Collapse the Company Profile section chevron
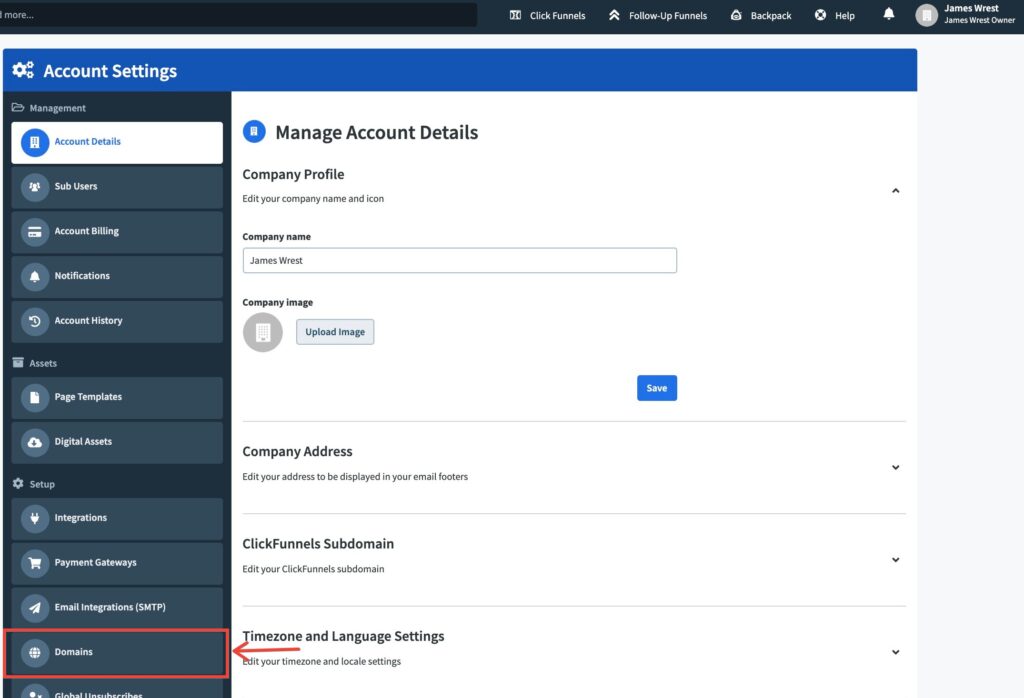This screenshot has height=698, width=1024. tap(895, 191)
